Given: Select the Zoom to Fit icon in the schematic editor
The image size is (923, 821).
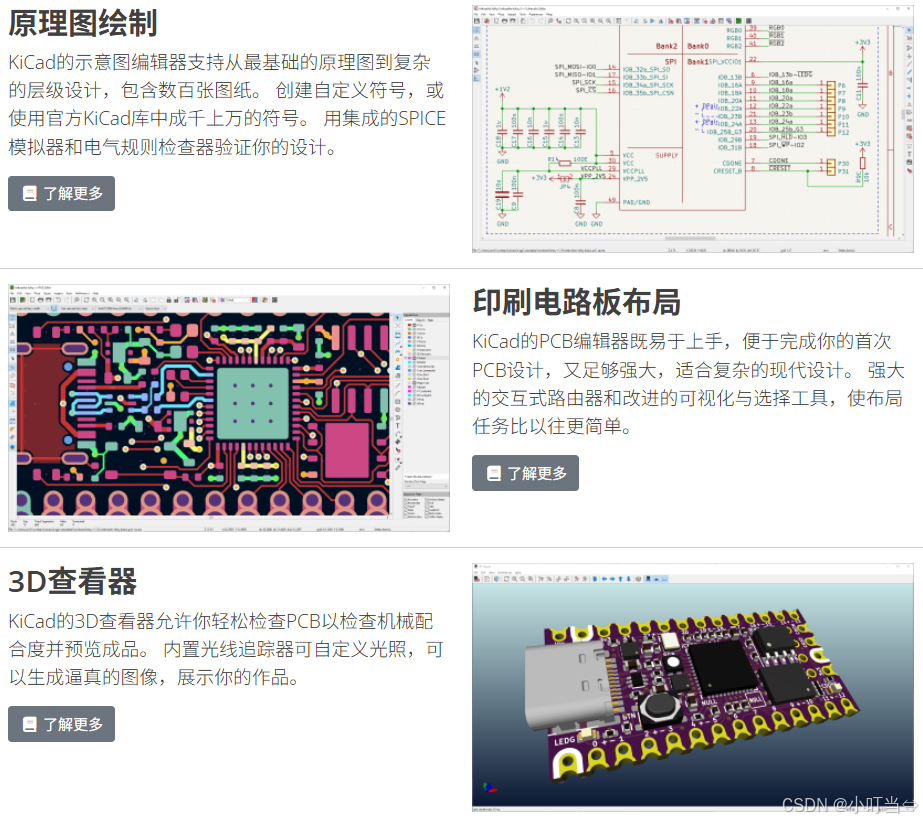Looking at the screenshot, I should [591, 21].
